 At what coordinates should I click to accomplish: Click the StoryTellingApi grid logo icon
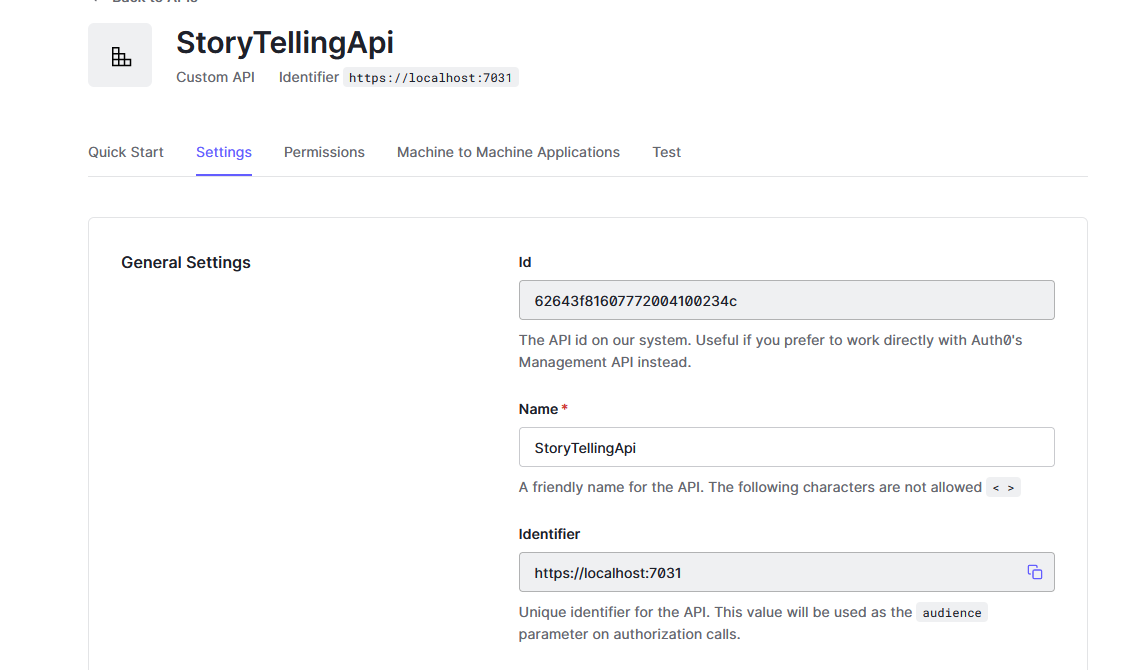(120, 56)
